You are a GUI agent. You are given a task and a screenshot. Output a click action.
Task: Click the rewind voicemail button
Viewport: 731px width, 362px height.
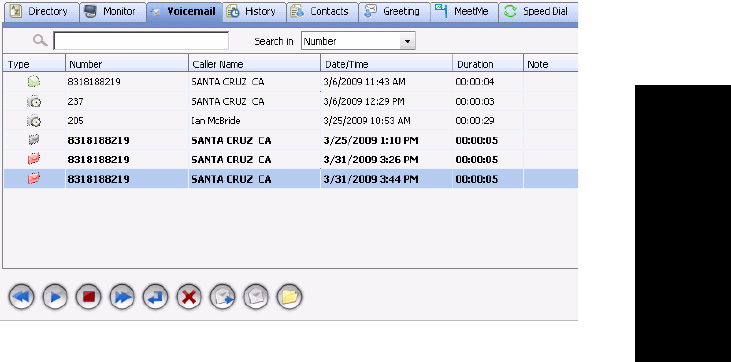point(21,297)
